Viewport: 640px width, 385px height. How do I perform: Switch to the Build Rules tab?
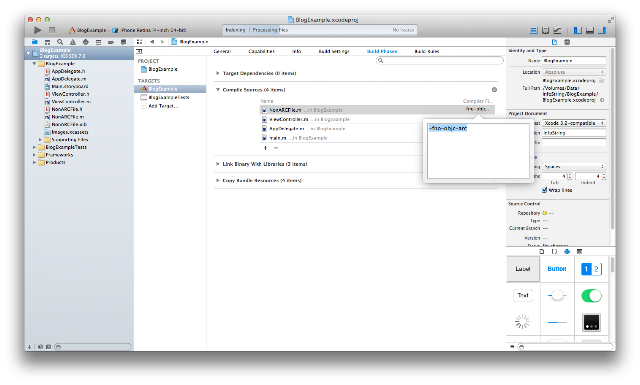[427, 51]
